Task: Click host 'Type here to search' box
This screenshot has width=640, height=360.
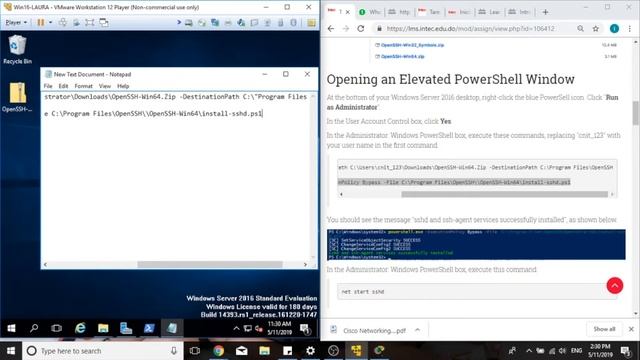Action: coord(102,351)
